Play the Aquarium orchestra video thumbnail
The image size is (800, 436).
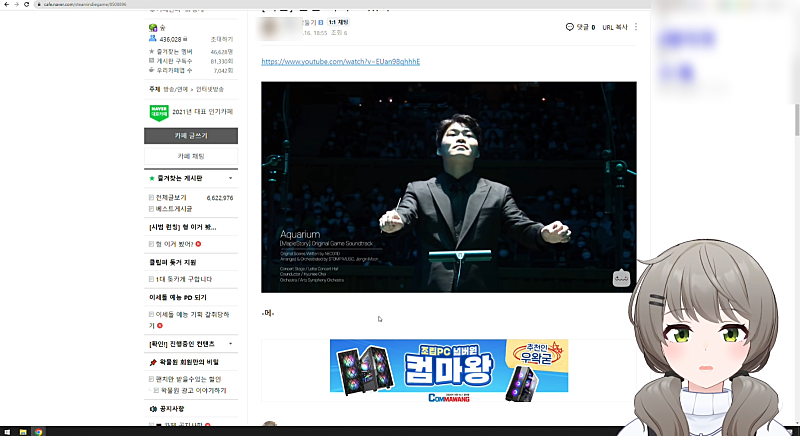pyautogui.click(x=449, y=187)
